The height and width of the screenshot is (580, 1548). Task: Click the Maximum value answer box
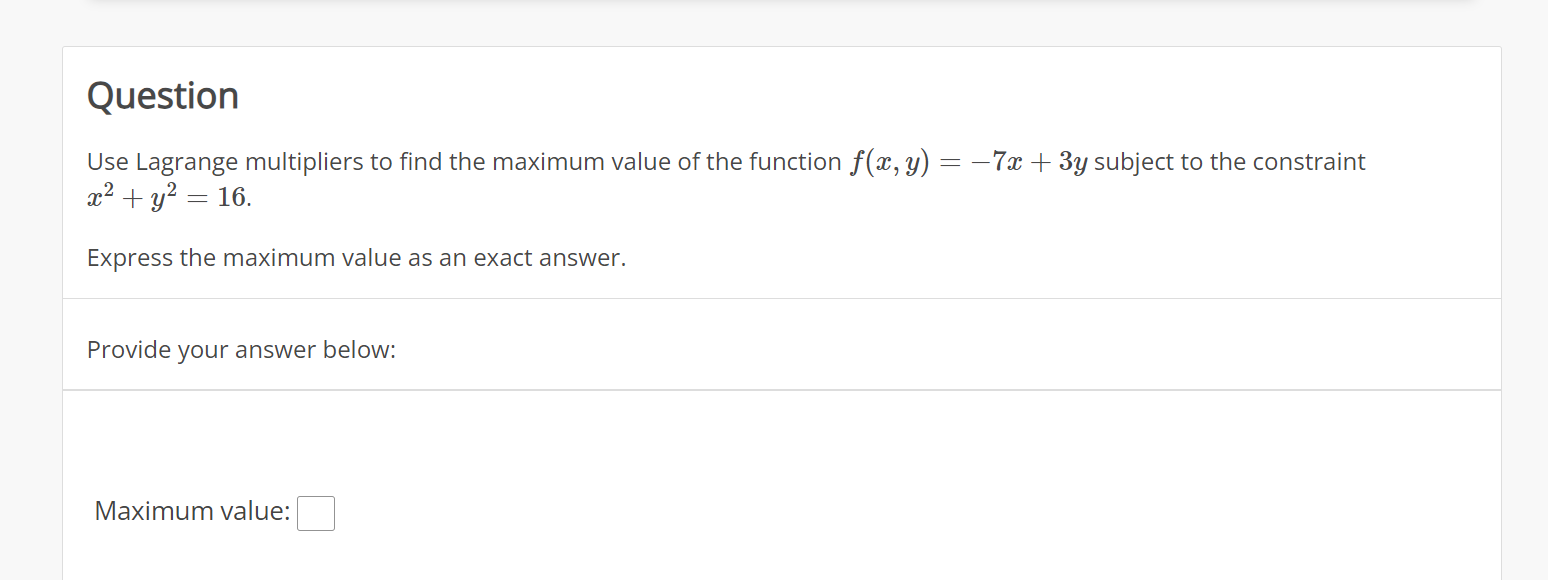tap(316, 512)
